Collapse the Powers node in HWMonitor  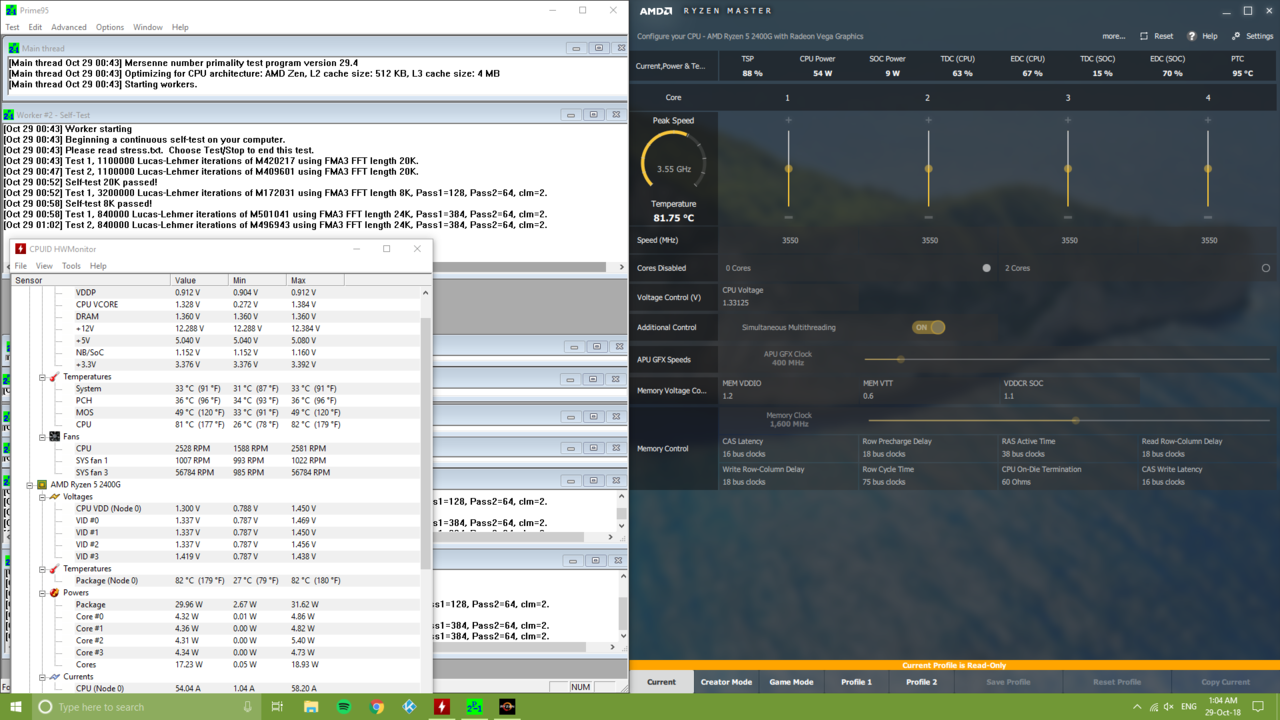(42, 593)
